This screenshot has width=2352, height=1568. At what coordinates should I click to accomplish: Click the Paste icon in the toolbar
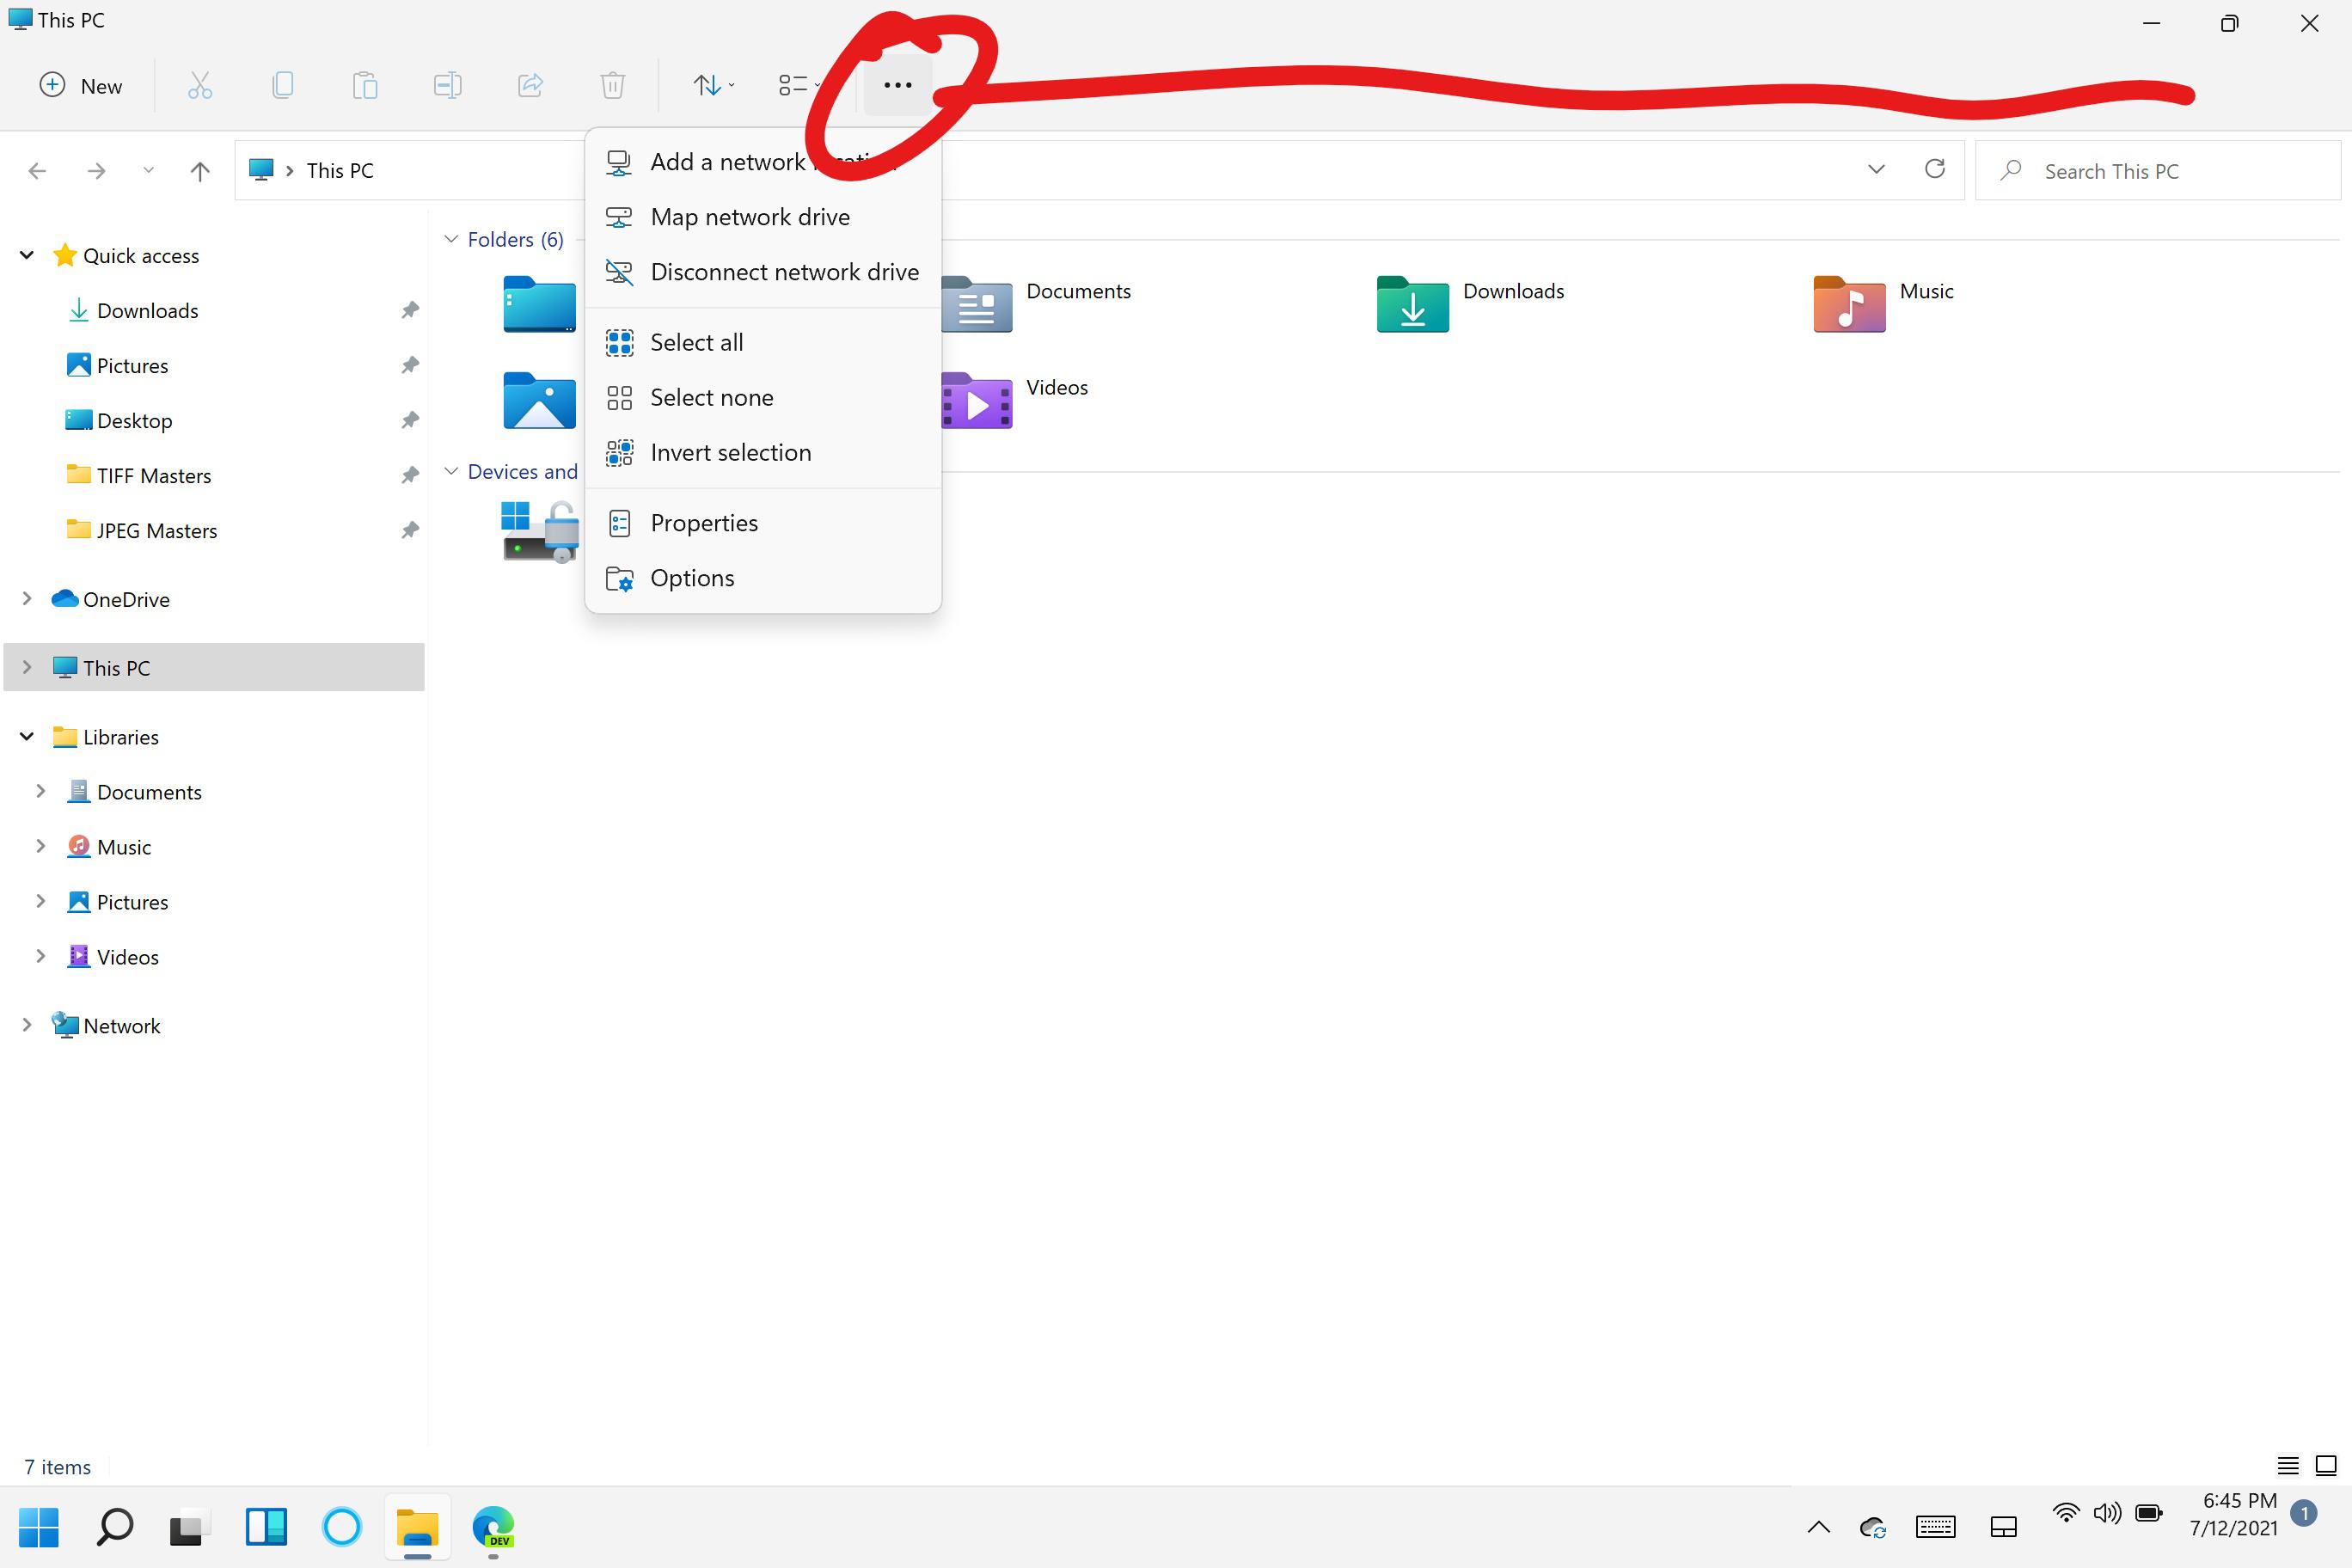click(x=365, y=85)
